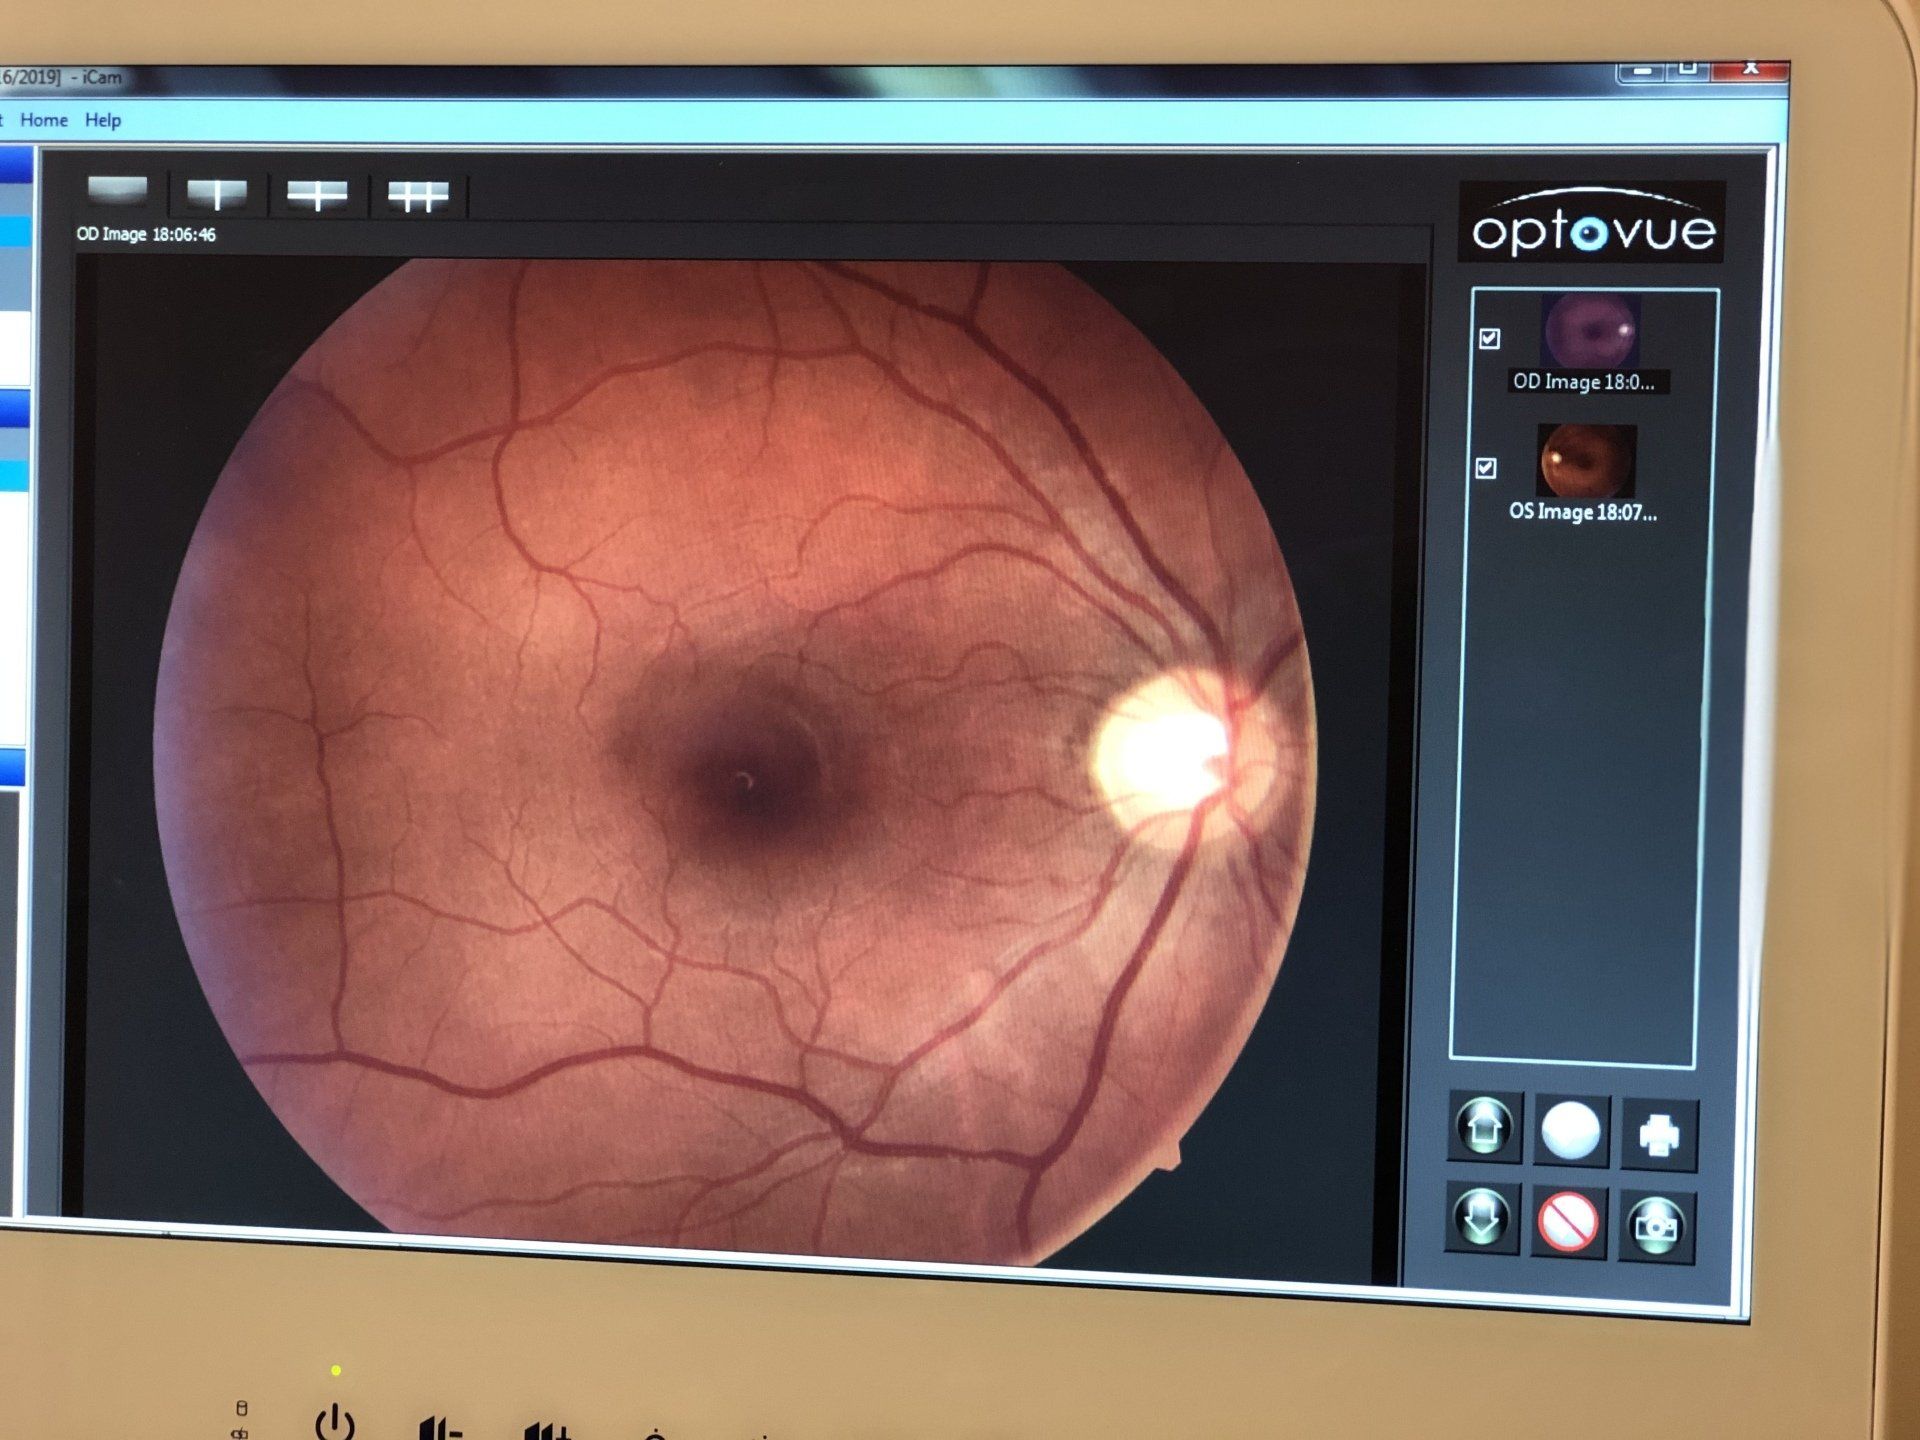Viewport: 1920px width, 1440px height.
Task: Open the Home menu
Action: (x=44, y=120)
